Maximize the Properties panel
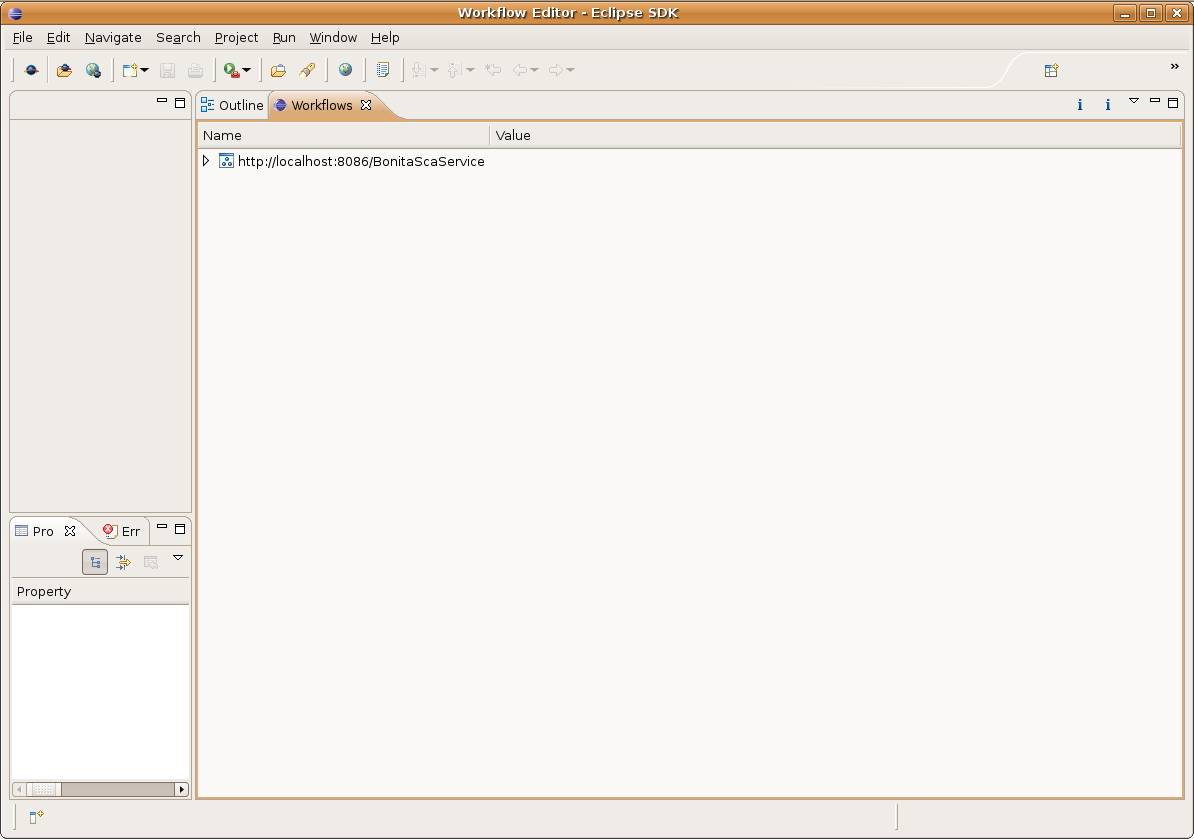The height and width of the screenshot is (839, 1194). click(x=180, y=528)
